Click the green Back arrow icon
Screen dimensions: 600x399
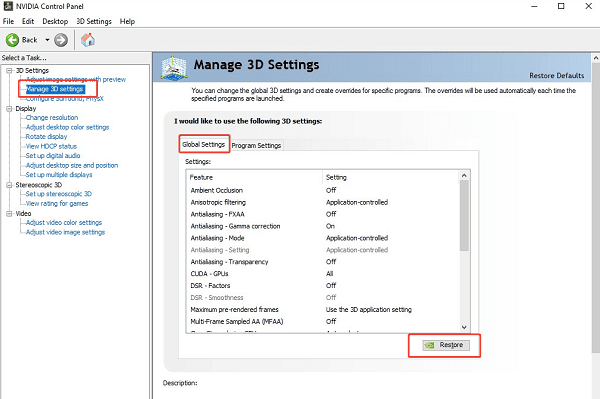[12, 40]
